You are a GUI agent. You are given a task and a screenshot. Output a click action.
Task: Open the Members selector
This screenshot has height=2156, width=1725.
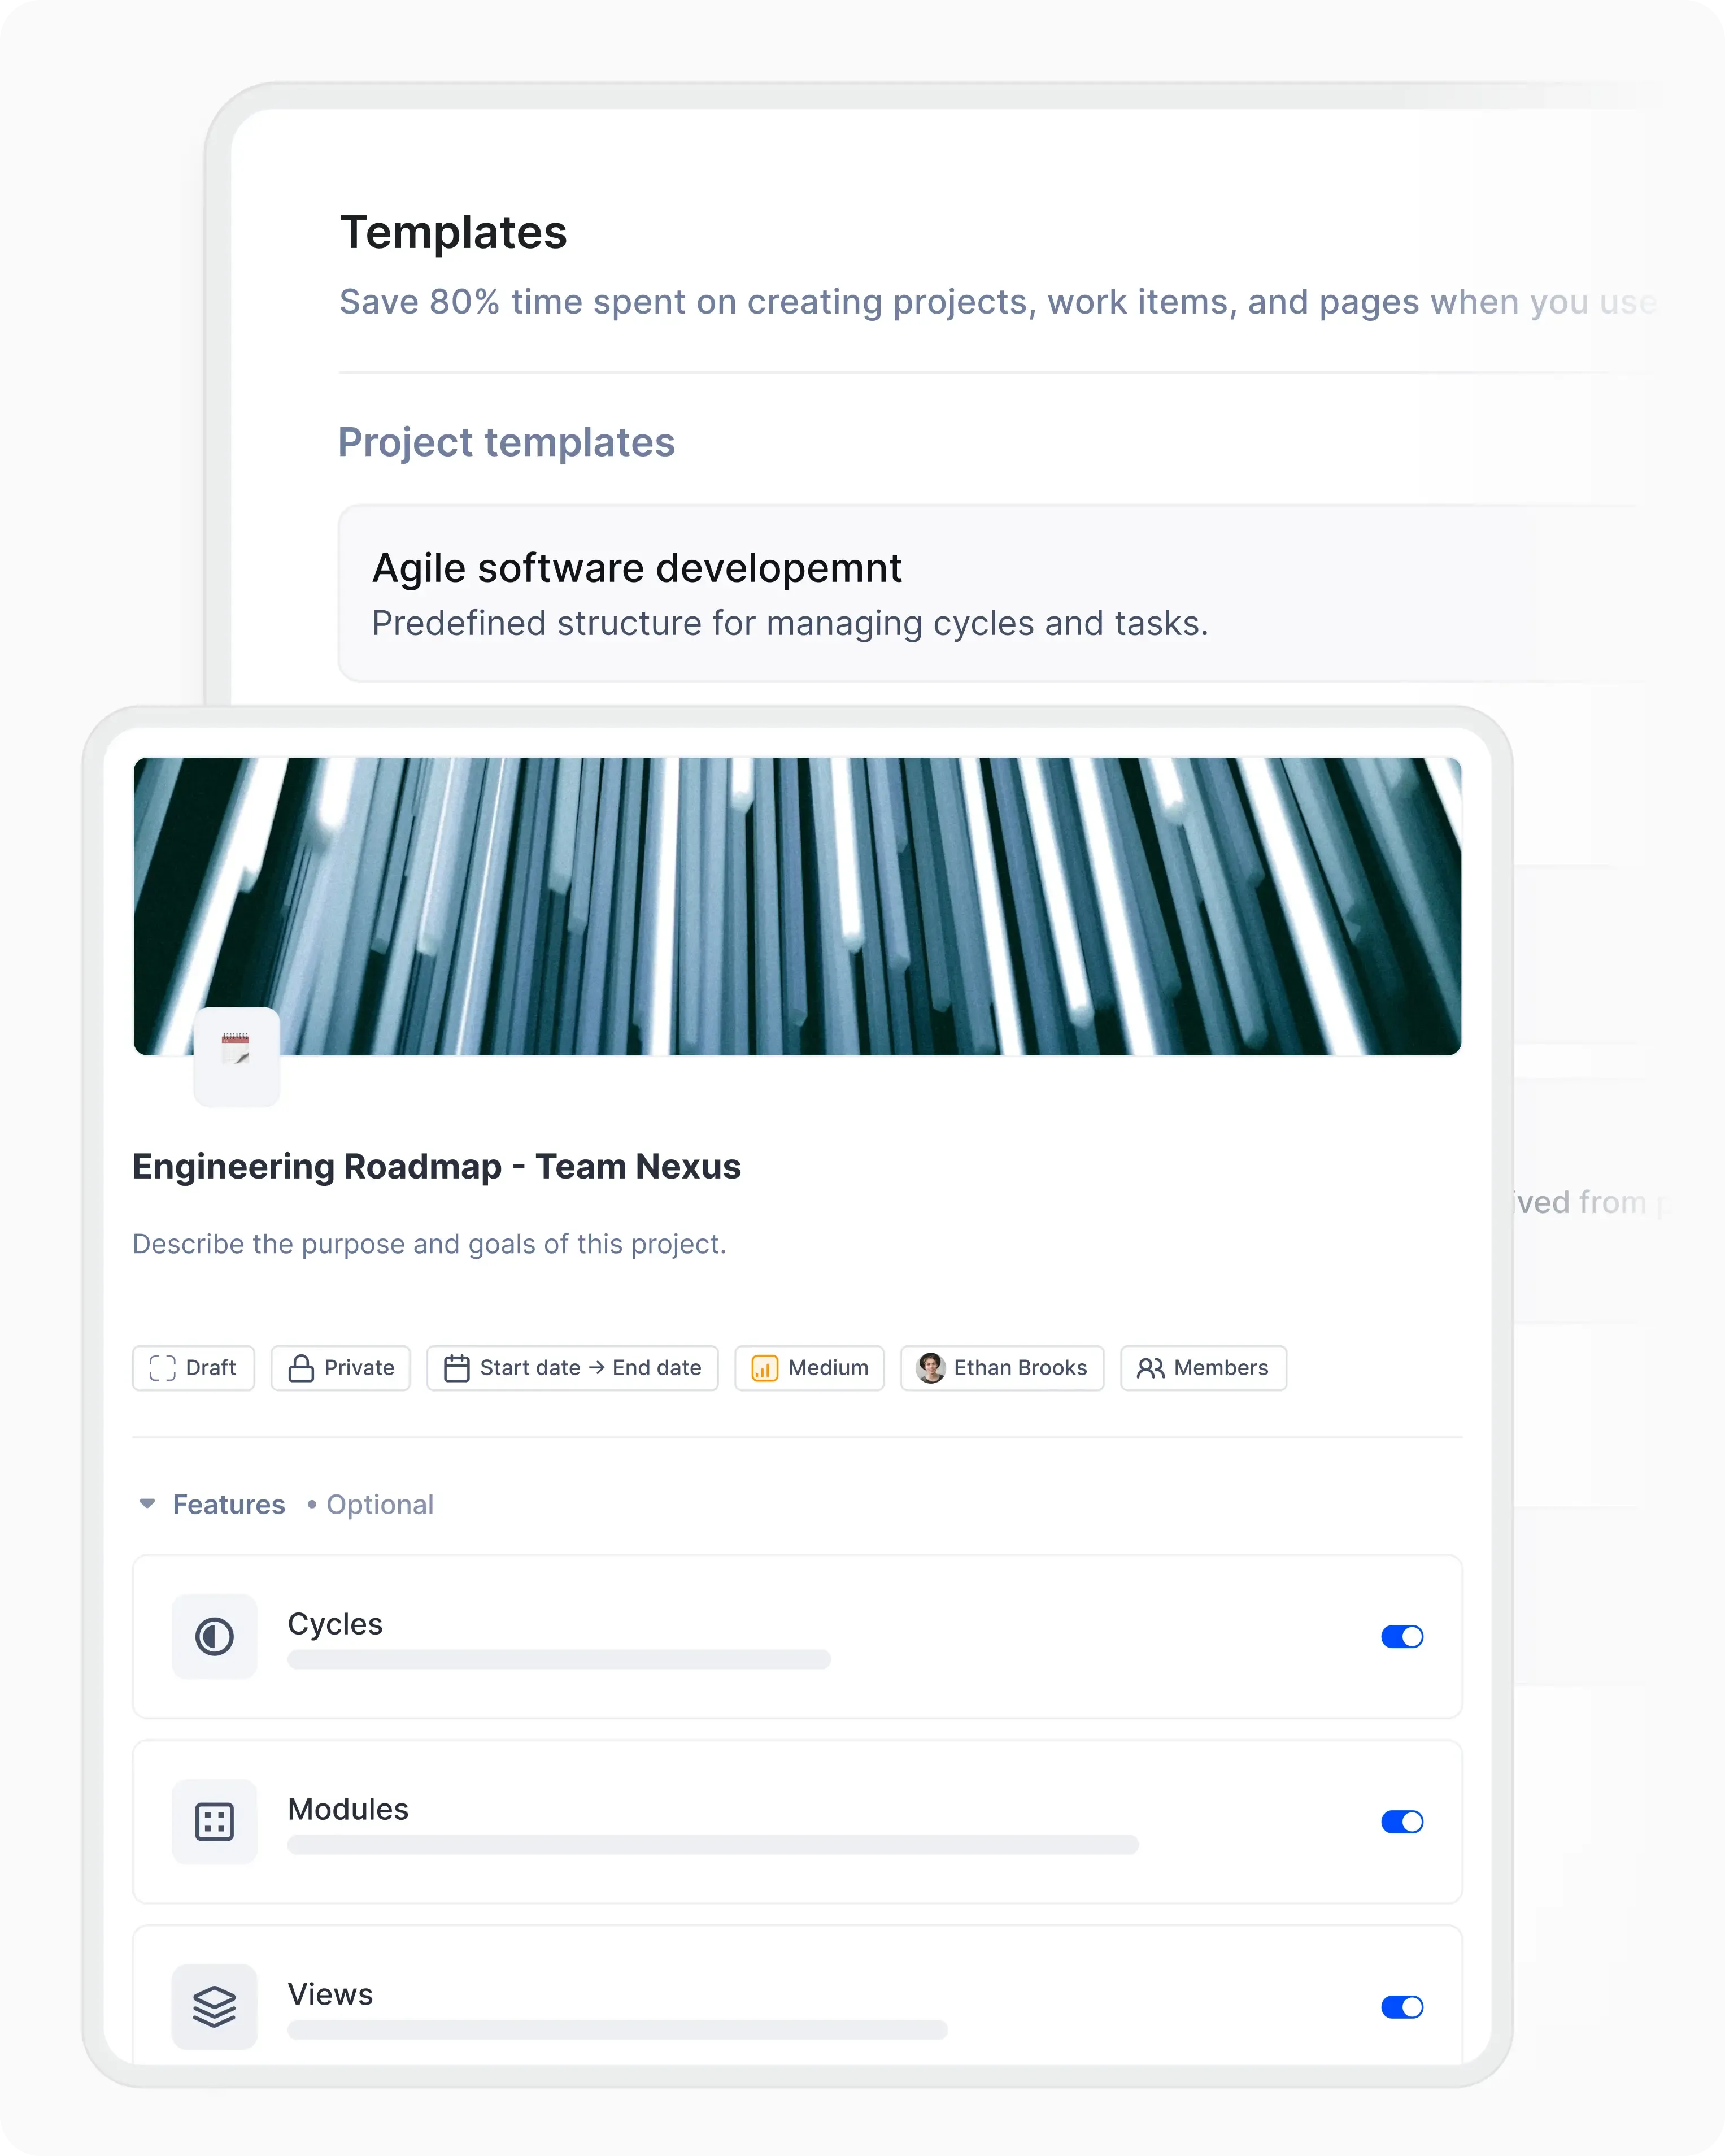[1202, 1368]
